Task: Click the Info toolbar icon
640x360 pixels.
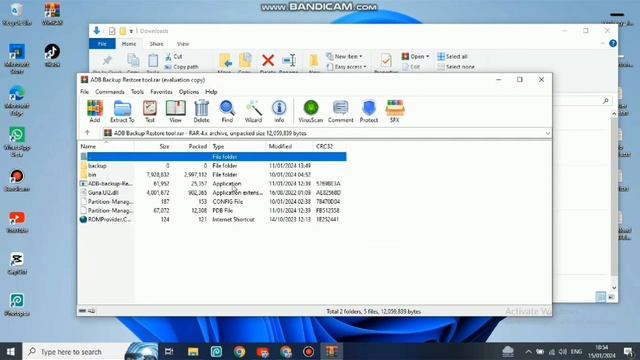Action: tap(279, 111)
